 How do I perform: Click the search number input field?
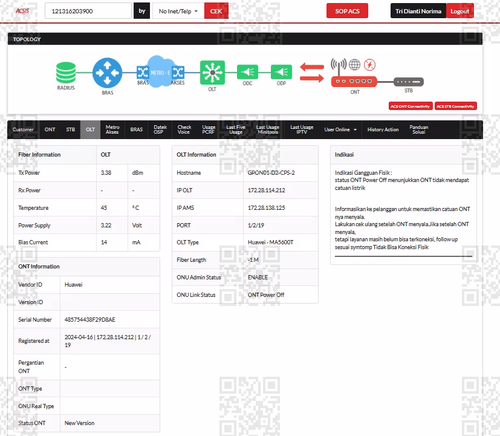(88, 11)
